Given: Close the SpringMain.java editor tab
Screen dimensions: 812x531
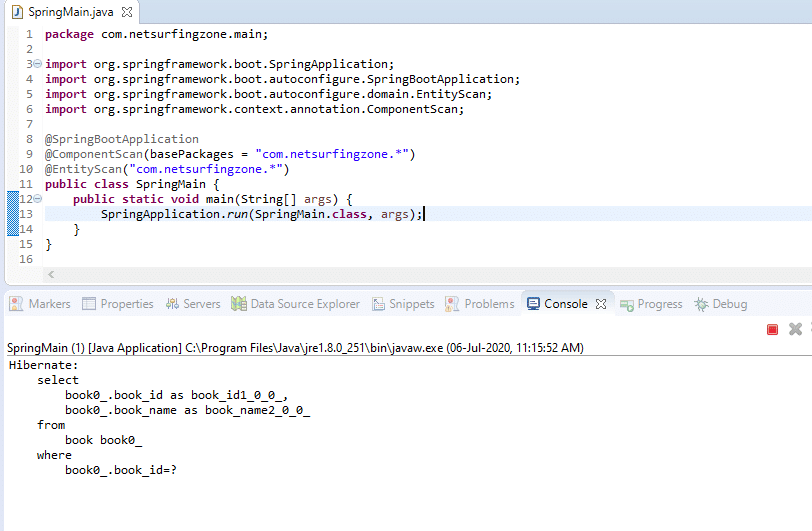Looking at the screenshot, I should pyautogui.click(x=127, y=12).
